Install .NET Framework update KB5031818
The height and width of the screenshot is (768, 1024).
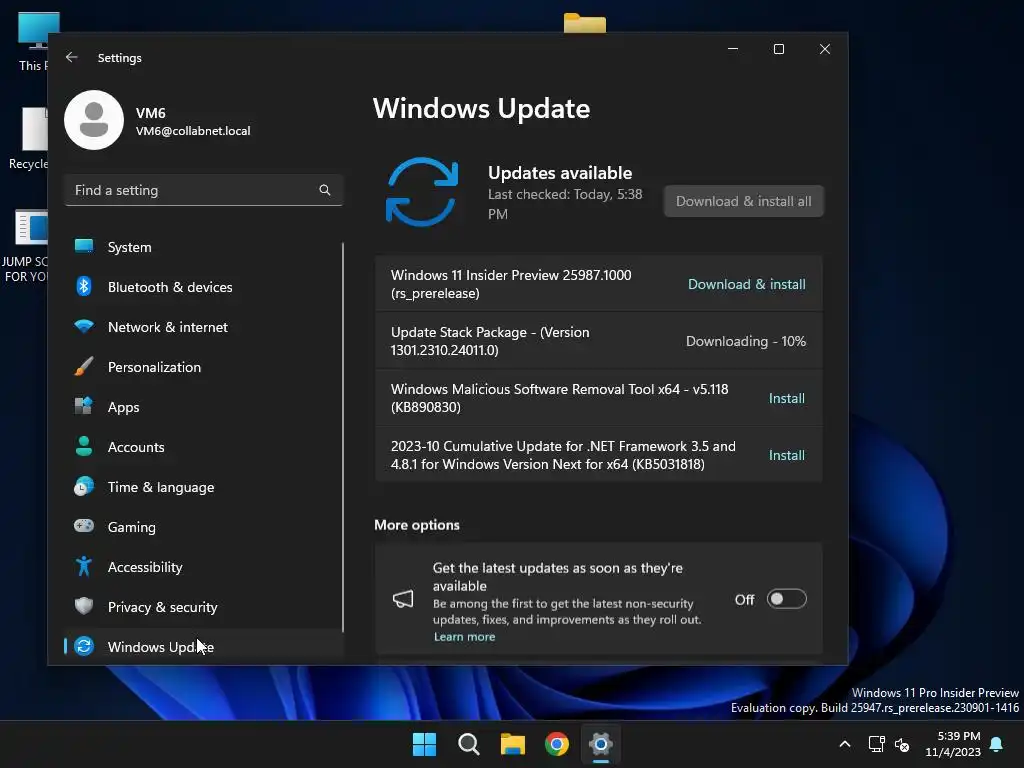tap(786, 455)
